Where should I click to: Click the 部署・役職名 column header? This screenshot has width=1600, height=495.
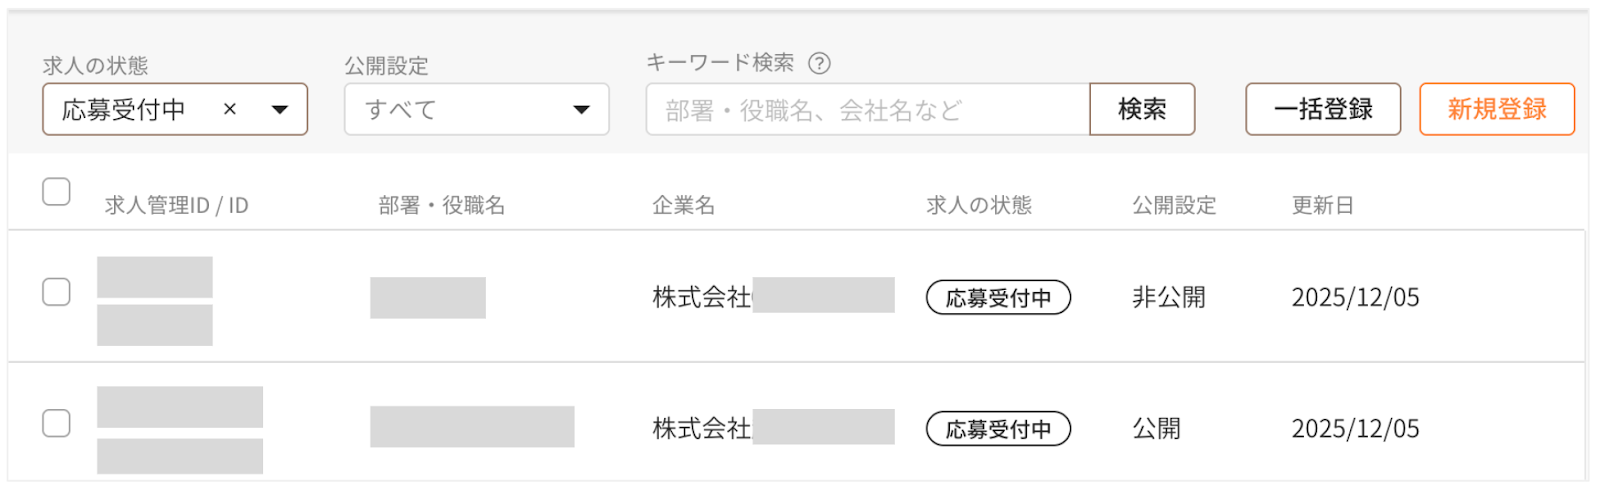(x=442, y=205)
